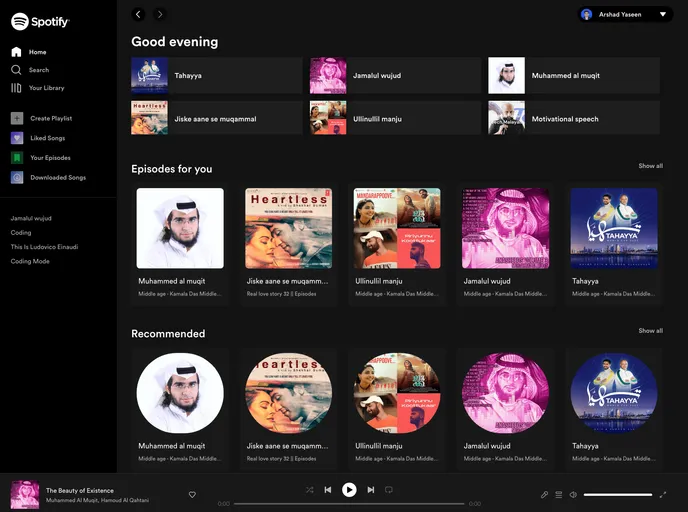688x512 pixels.
Task: Select Your Library in the sidebar
Action: [x=47, y=88]
